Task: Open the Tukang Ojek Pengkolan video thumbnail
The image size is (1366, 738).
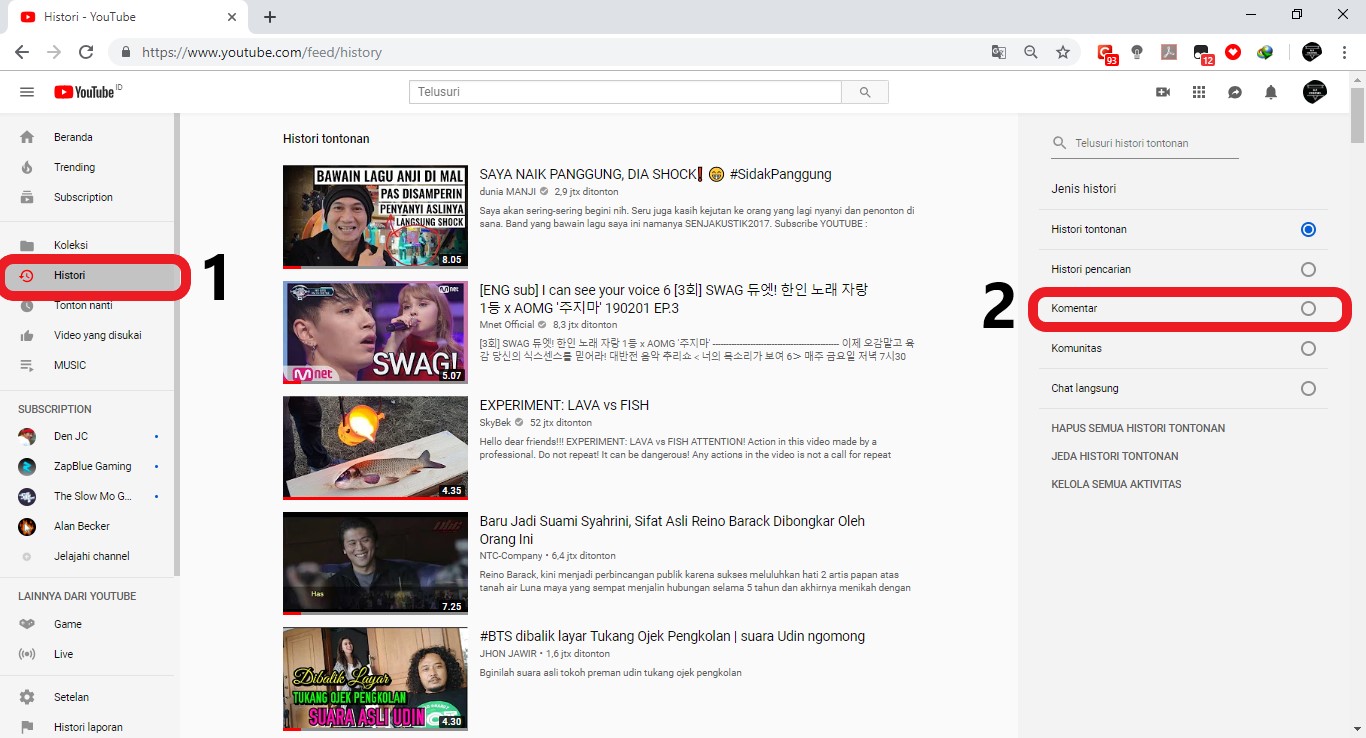Action: point(375,679)
